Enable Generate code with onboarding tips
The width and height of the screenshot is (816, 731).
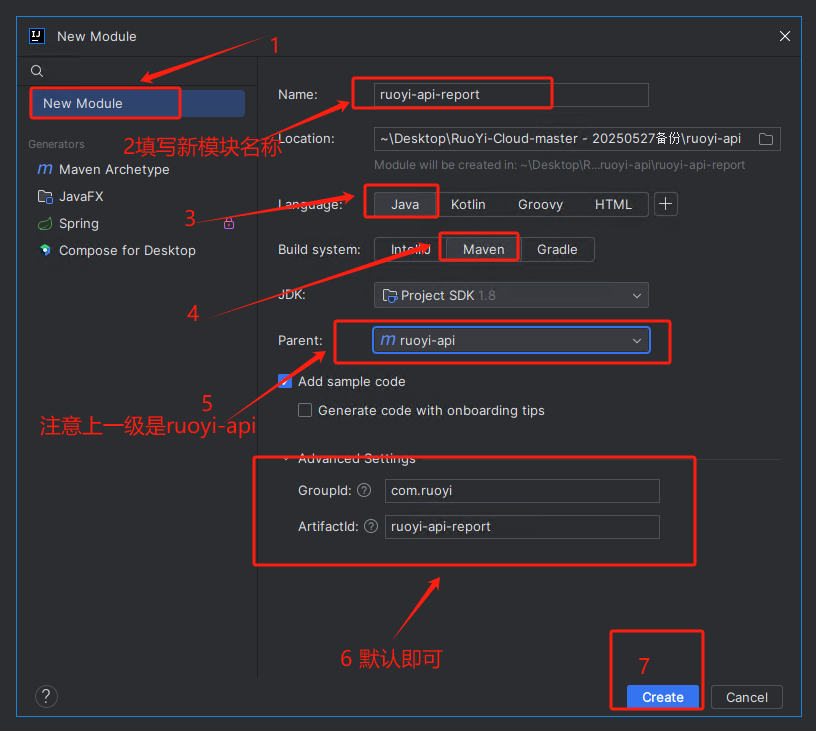[x=305, y=411]
